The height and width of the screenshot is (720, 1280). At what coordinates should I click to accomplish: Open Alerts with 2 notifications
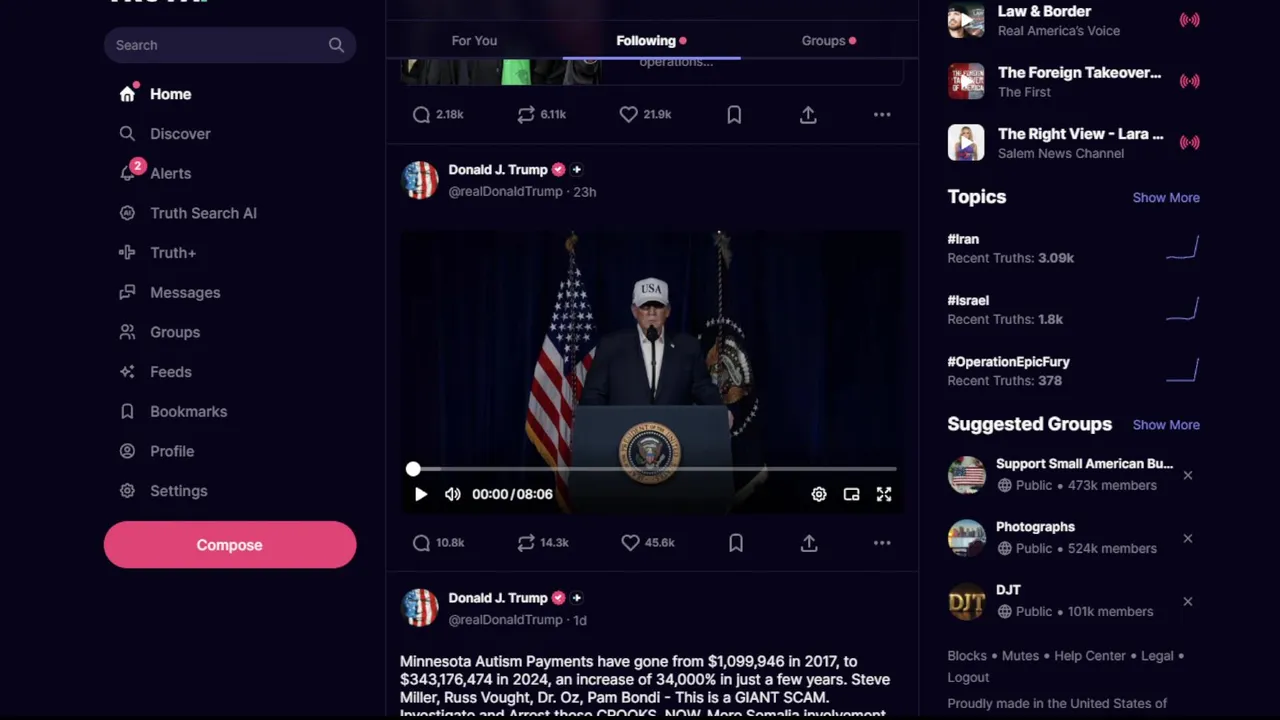click(x=155, y=172)
